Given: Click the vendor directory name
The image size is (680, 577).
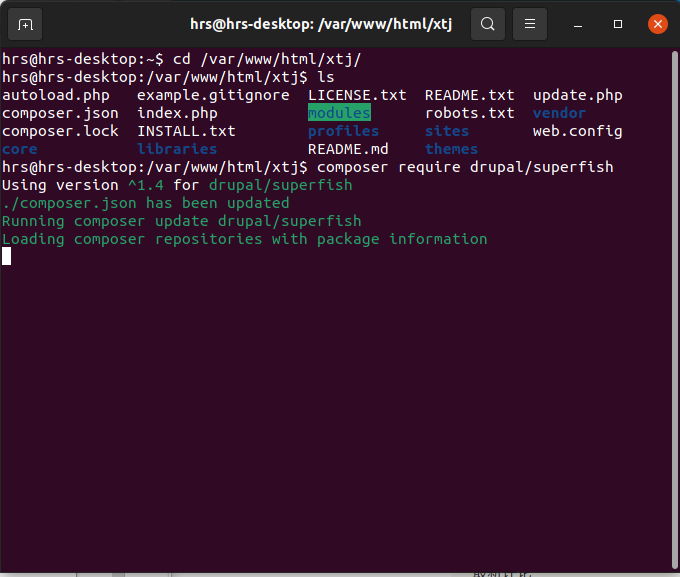Looking at the screenshot, I should point(559,113).
